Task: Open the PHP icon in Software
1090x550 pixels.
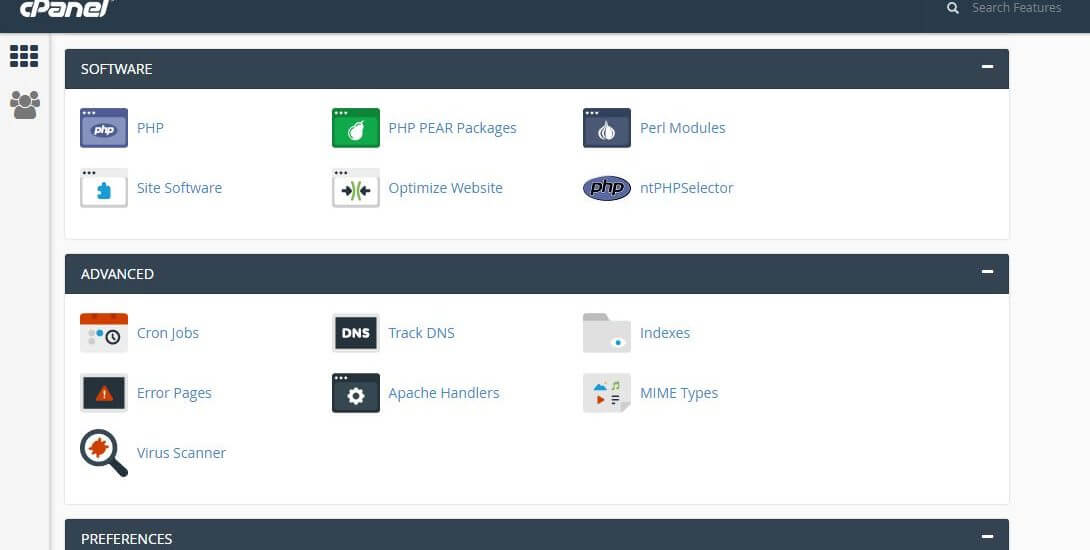Action: [x=104, y=128]
